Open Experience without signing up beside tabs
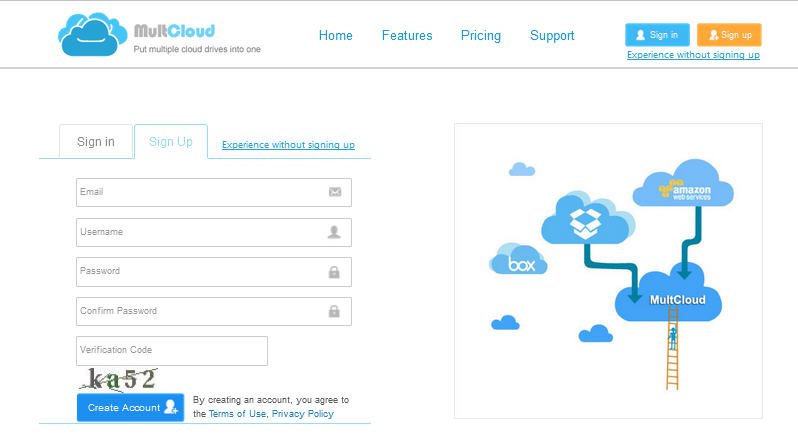 288,145
